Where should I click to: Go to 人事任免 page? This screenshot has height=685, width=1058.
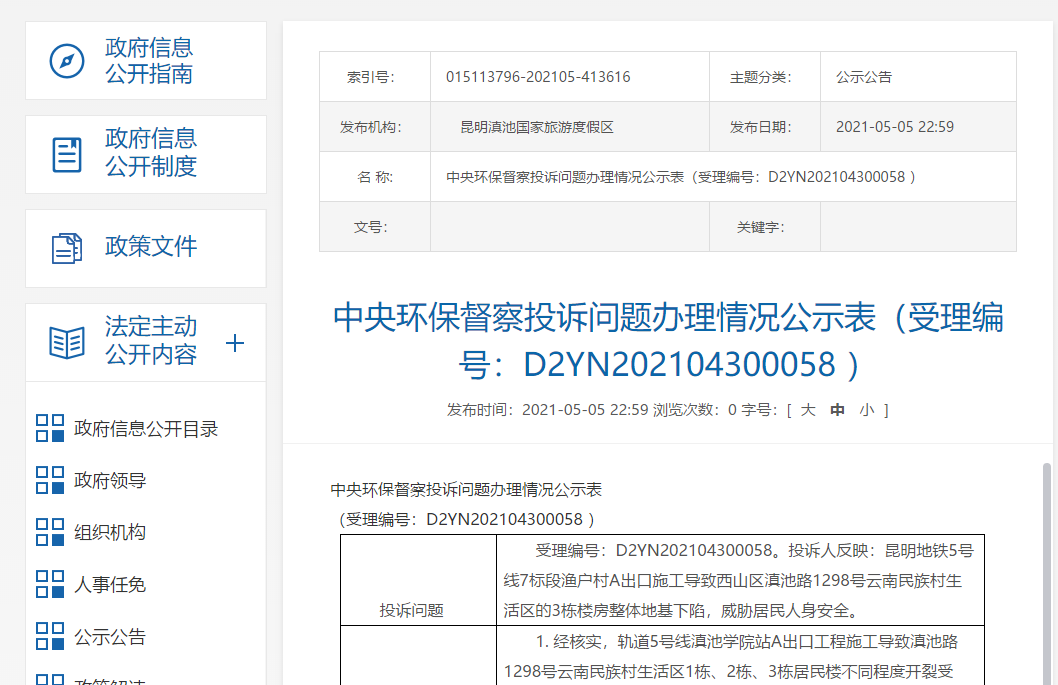[110, 584]
